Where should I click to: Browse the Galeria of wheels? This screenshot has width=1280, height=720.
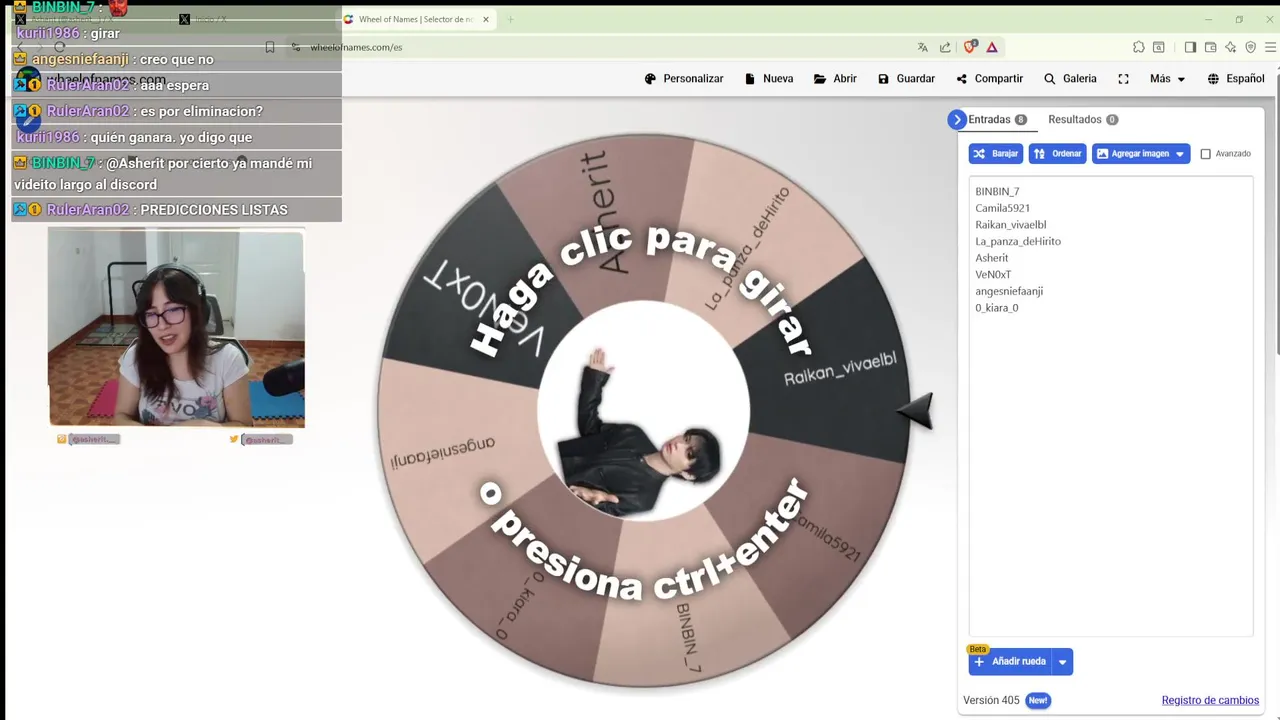pos(1070,79)
